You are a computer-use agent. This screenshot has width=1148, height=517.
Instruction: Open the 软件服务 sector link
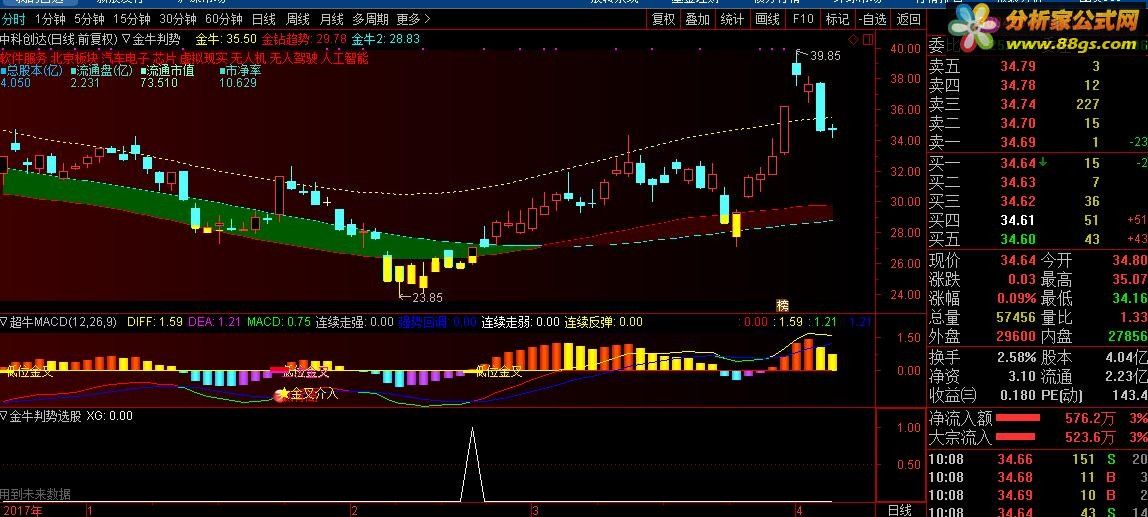coord(23,56)
